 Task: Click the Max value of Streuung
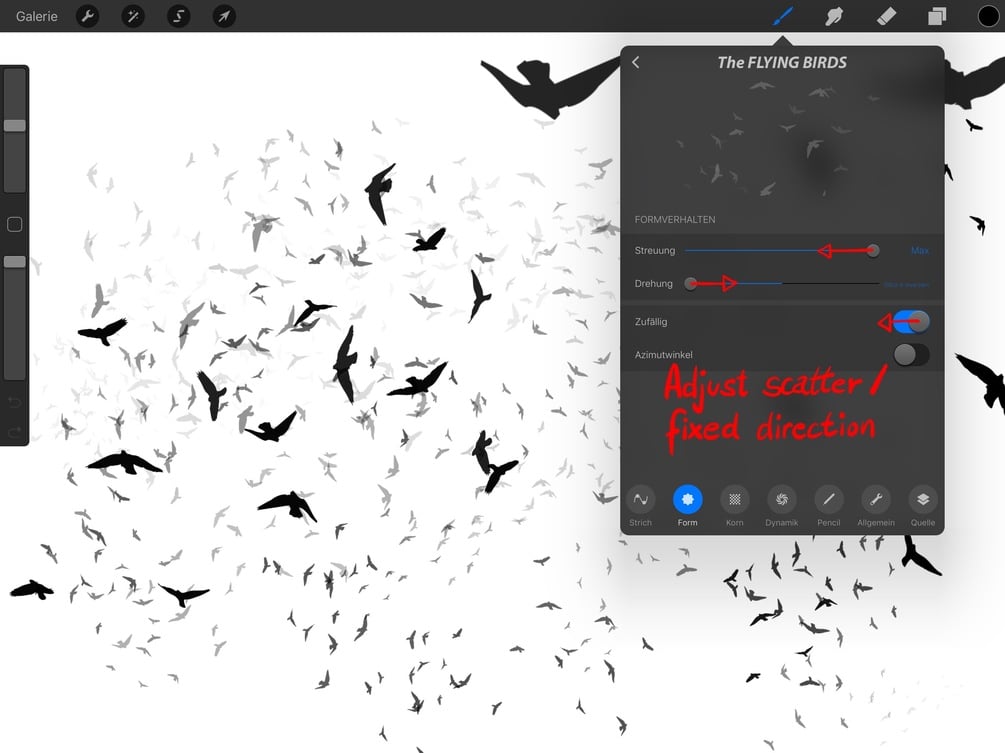[920, 251]
